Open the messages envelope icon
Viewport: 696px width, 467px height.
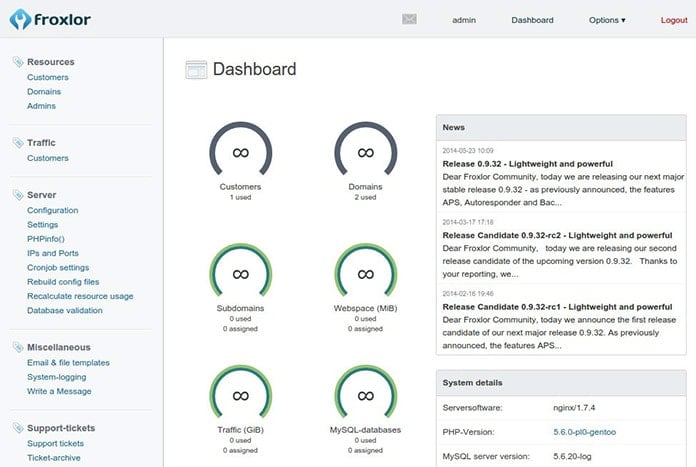(x=409, y=19)
